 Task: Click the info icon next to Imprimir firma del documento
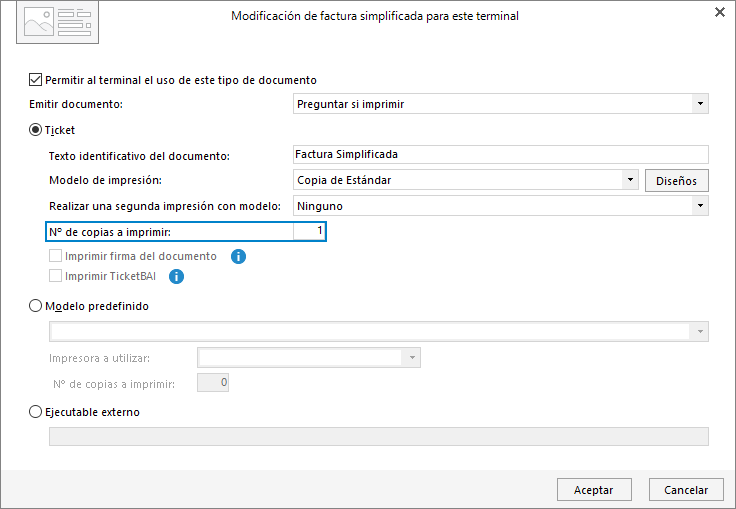pyautogui.click(x=238, y=256)
